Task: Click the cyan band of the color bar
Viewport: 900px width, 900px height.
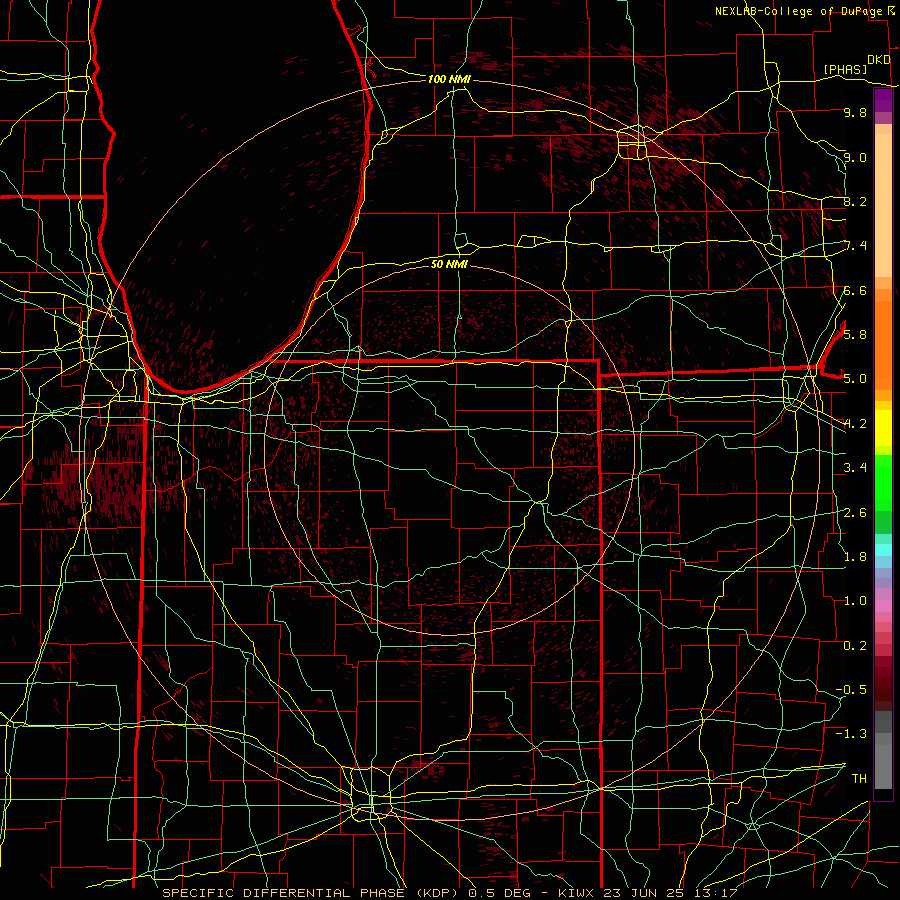Action: 883,550
